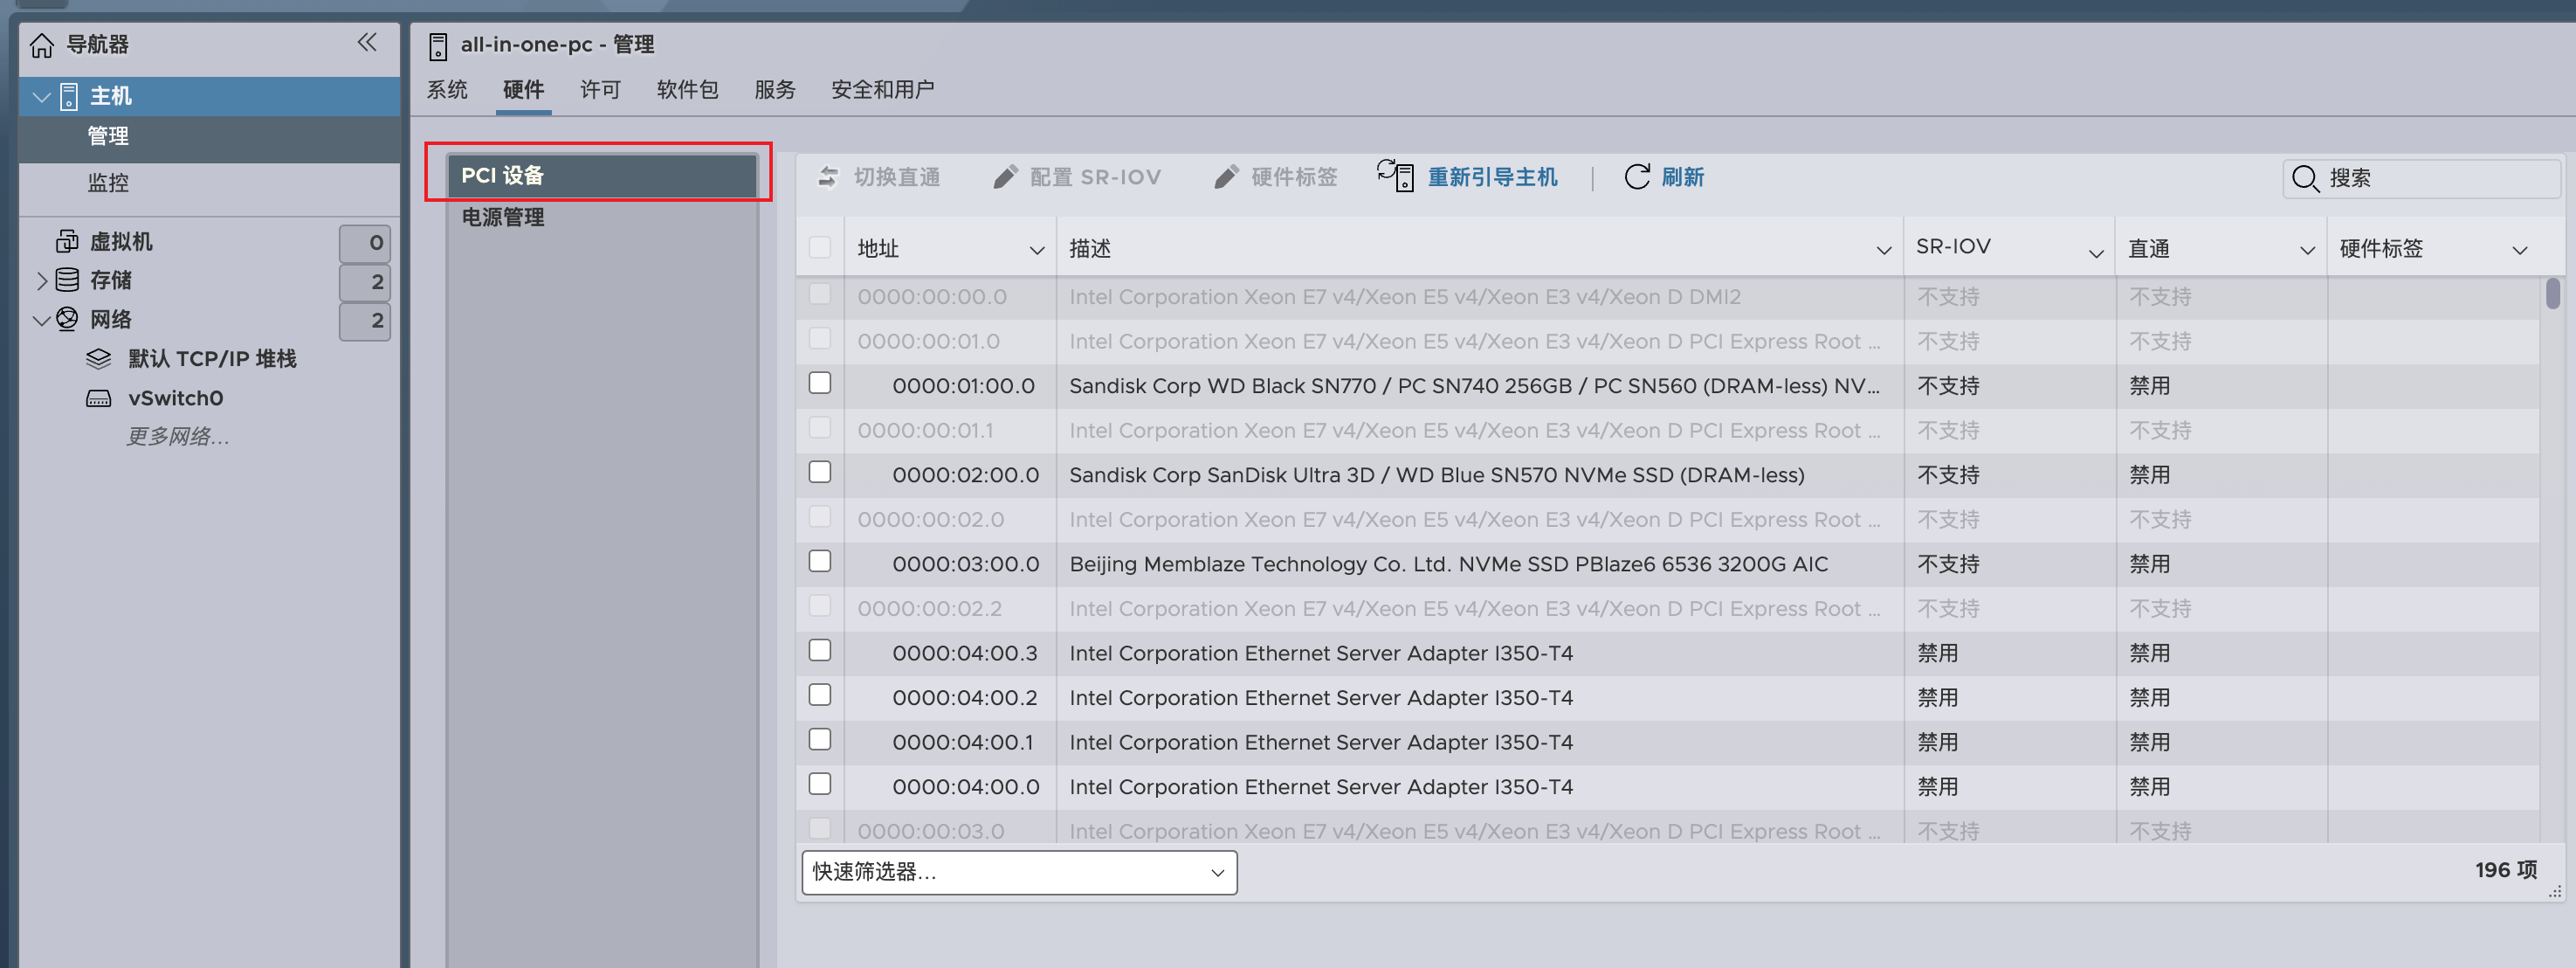Switch to the 系统 tab
The height and width of the screenshot is (968, 2576).
[x=447, y=90]
